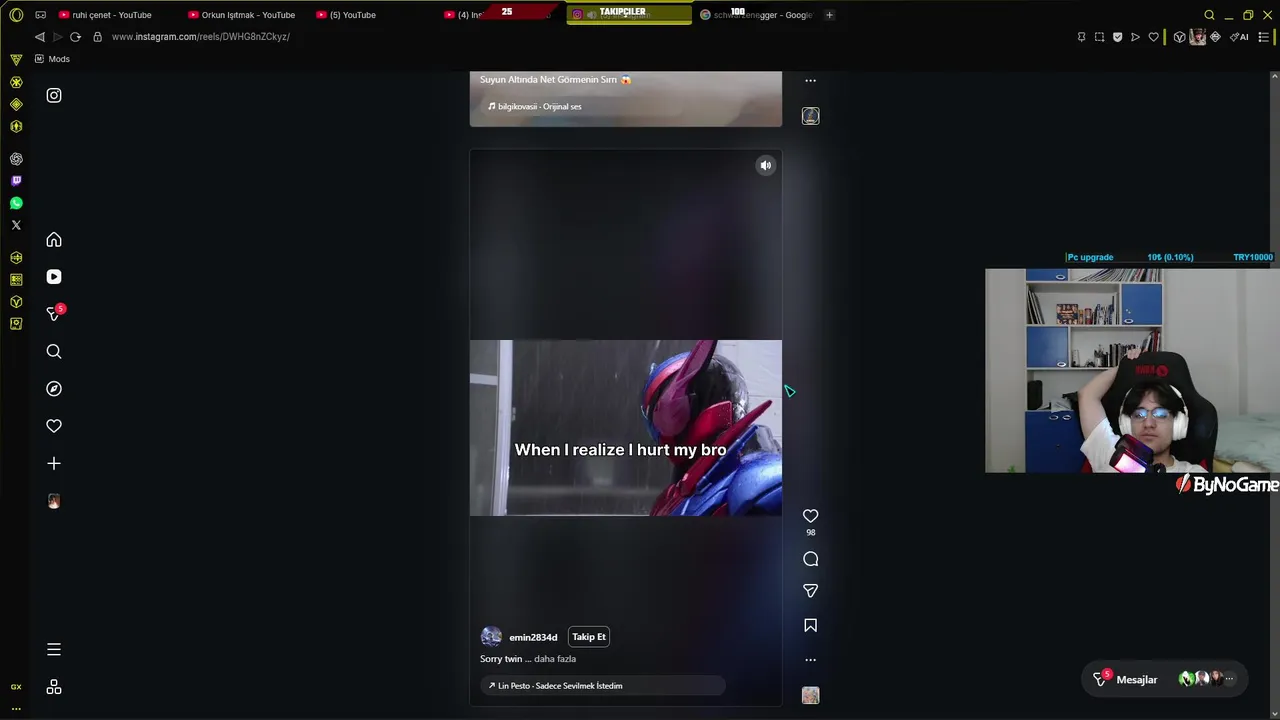Pin icon in browser toolbar
1280x720 pixels.
pos(1081,37)
